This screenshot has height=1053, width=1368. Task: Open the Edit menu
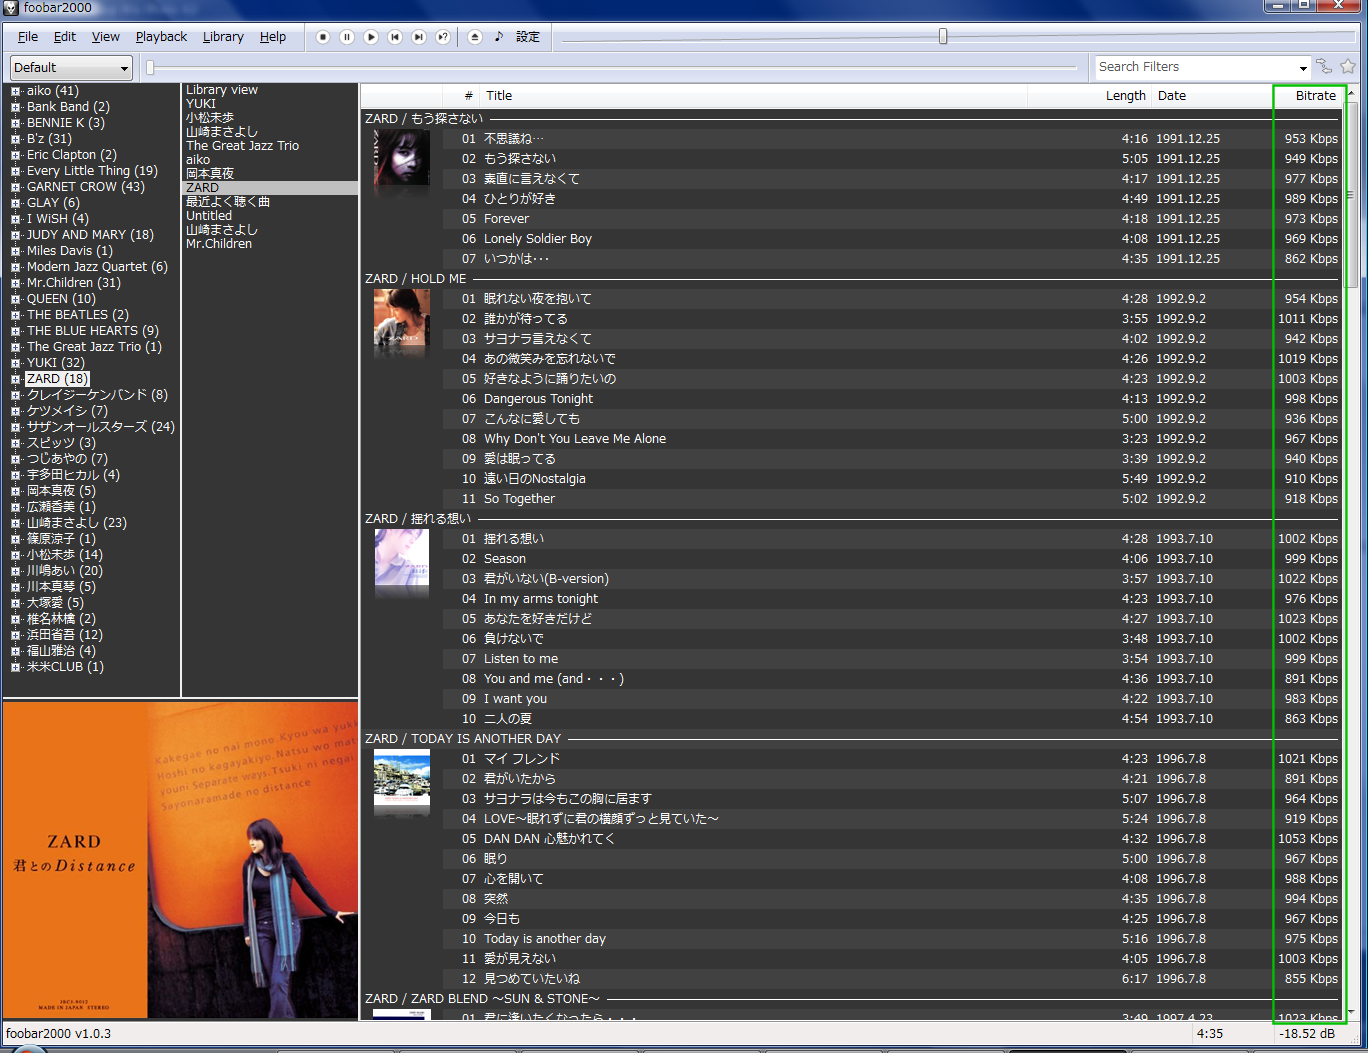coord(65,37)
